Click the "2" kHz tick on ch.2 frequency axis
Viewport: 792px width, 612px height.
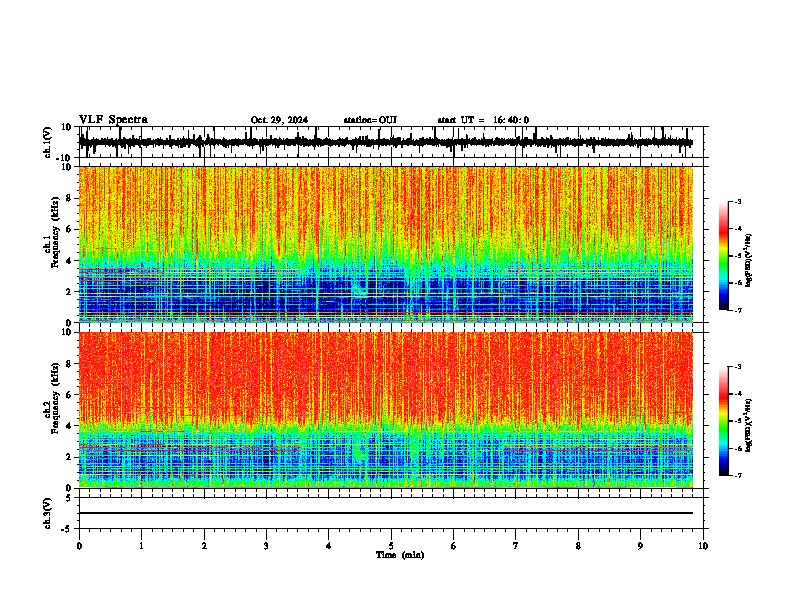69,457
